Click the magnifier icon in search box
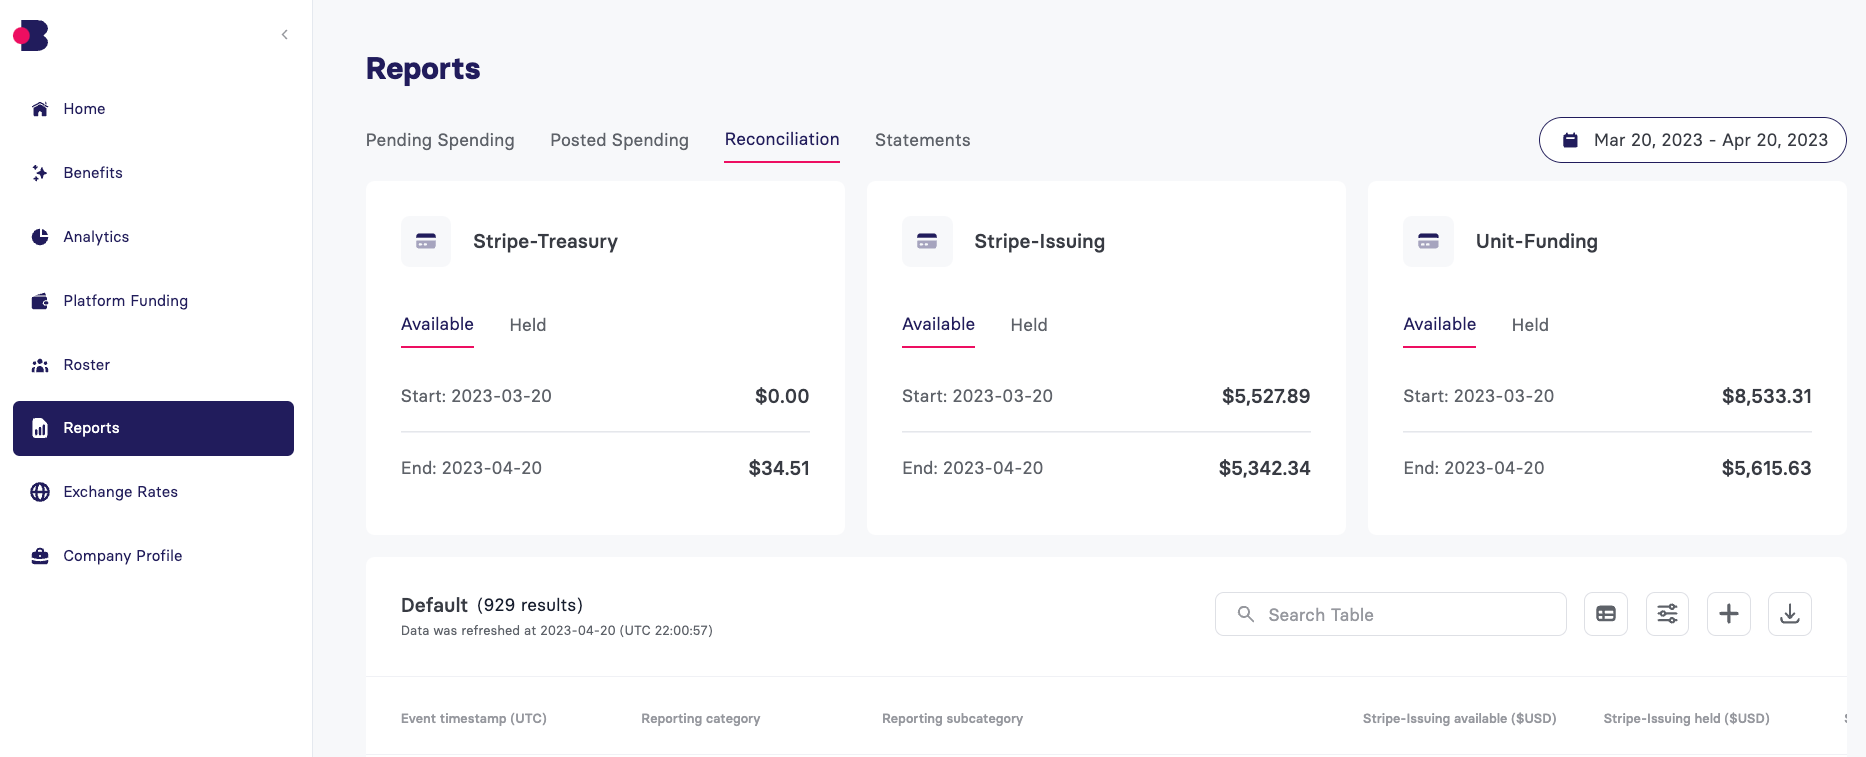 (x=1246, y=614)
